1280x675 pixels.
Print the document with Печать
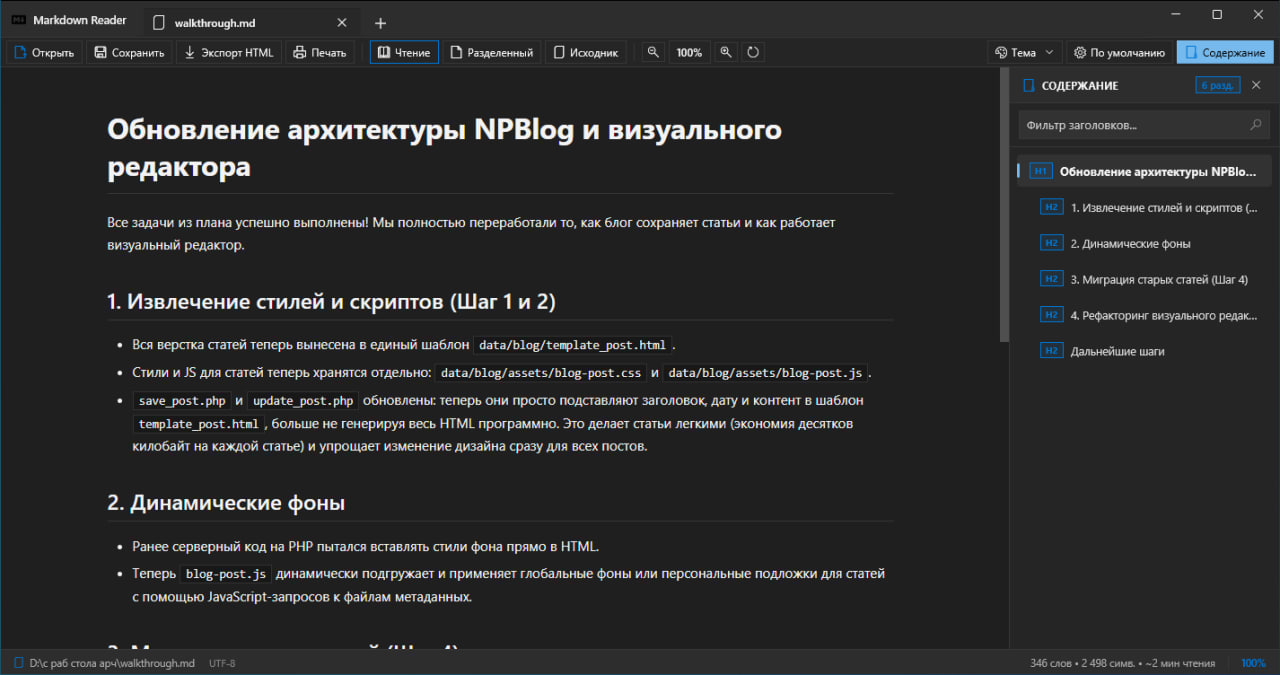coord(319,53)
